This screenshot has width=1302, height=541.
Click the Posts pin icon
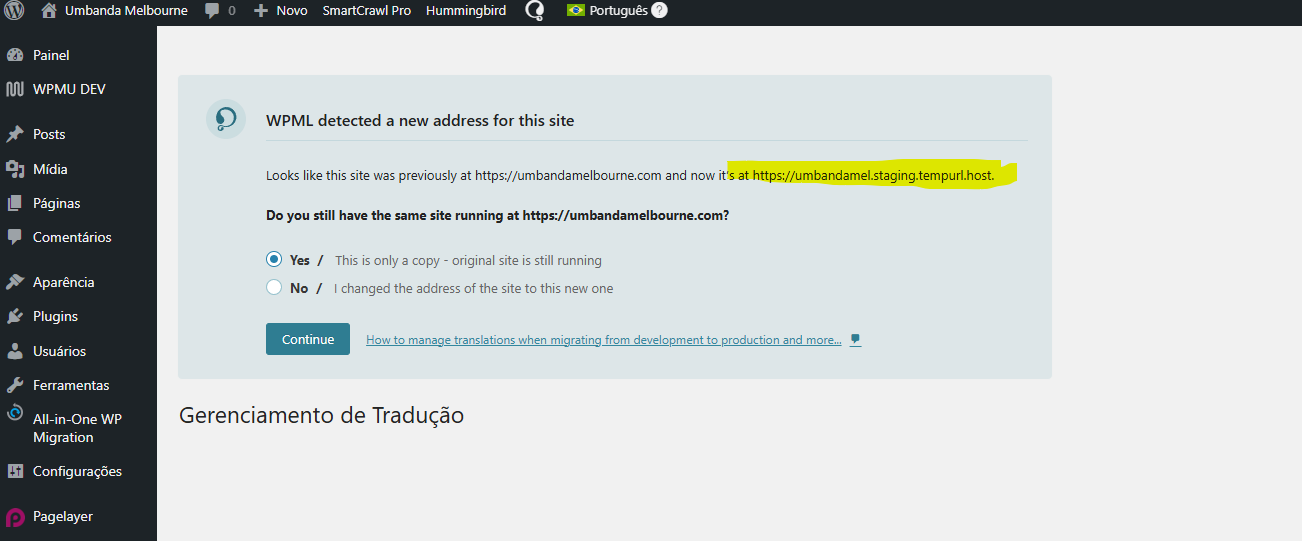15,134
